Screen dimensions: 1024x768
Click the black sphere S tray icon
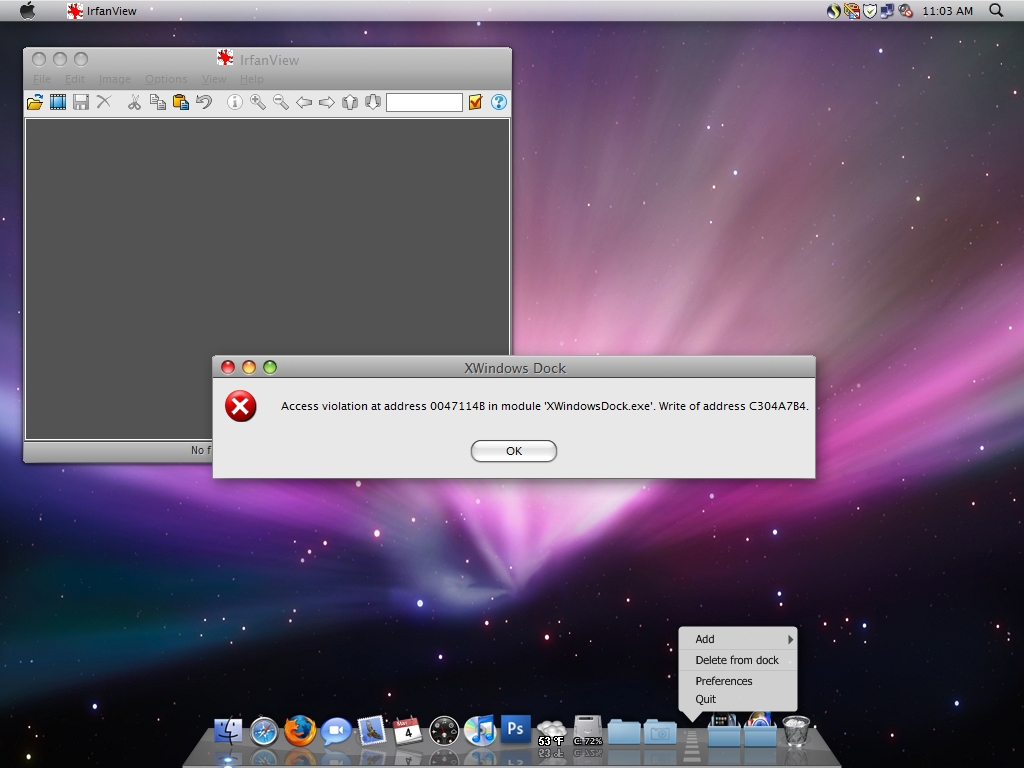[x=833, y=10]
